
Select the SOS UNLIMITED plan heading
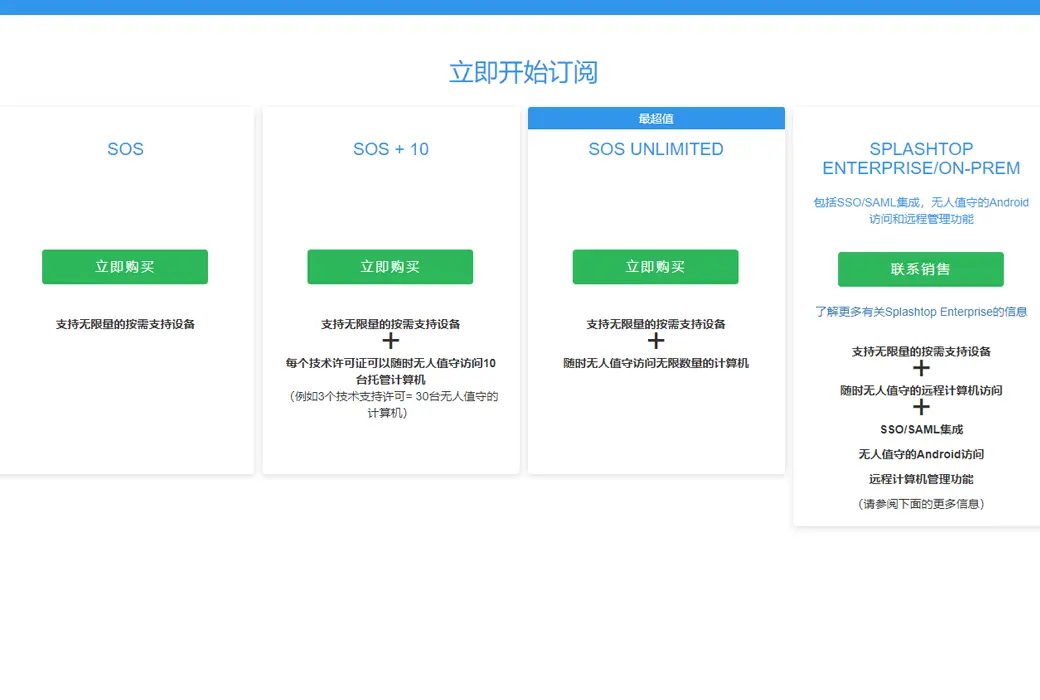(x=656, y=149)
